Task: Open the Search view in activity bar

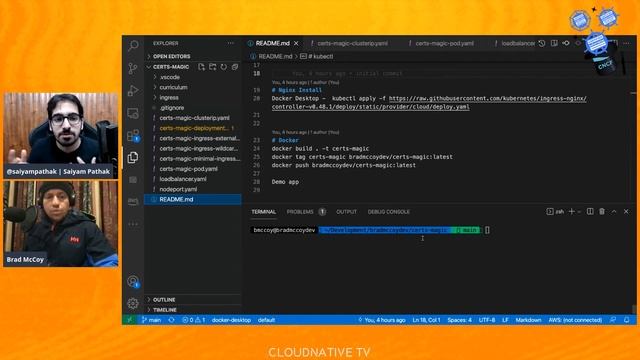Action: 133,45
